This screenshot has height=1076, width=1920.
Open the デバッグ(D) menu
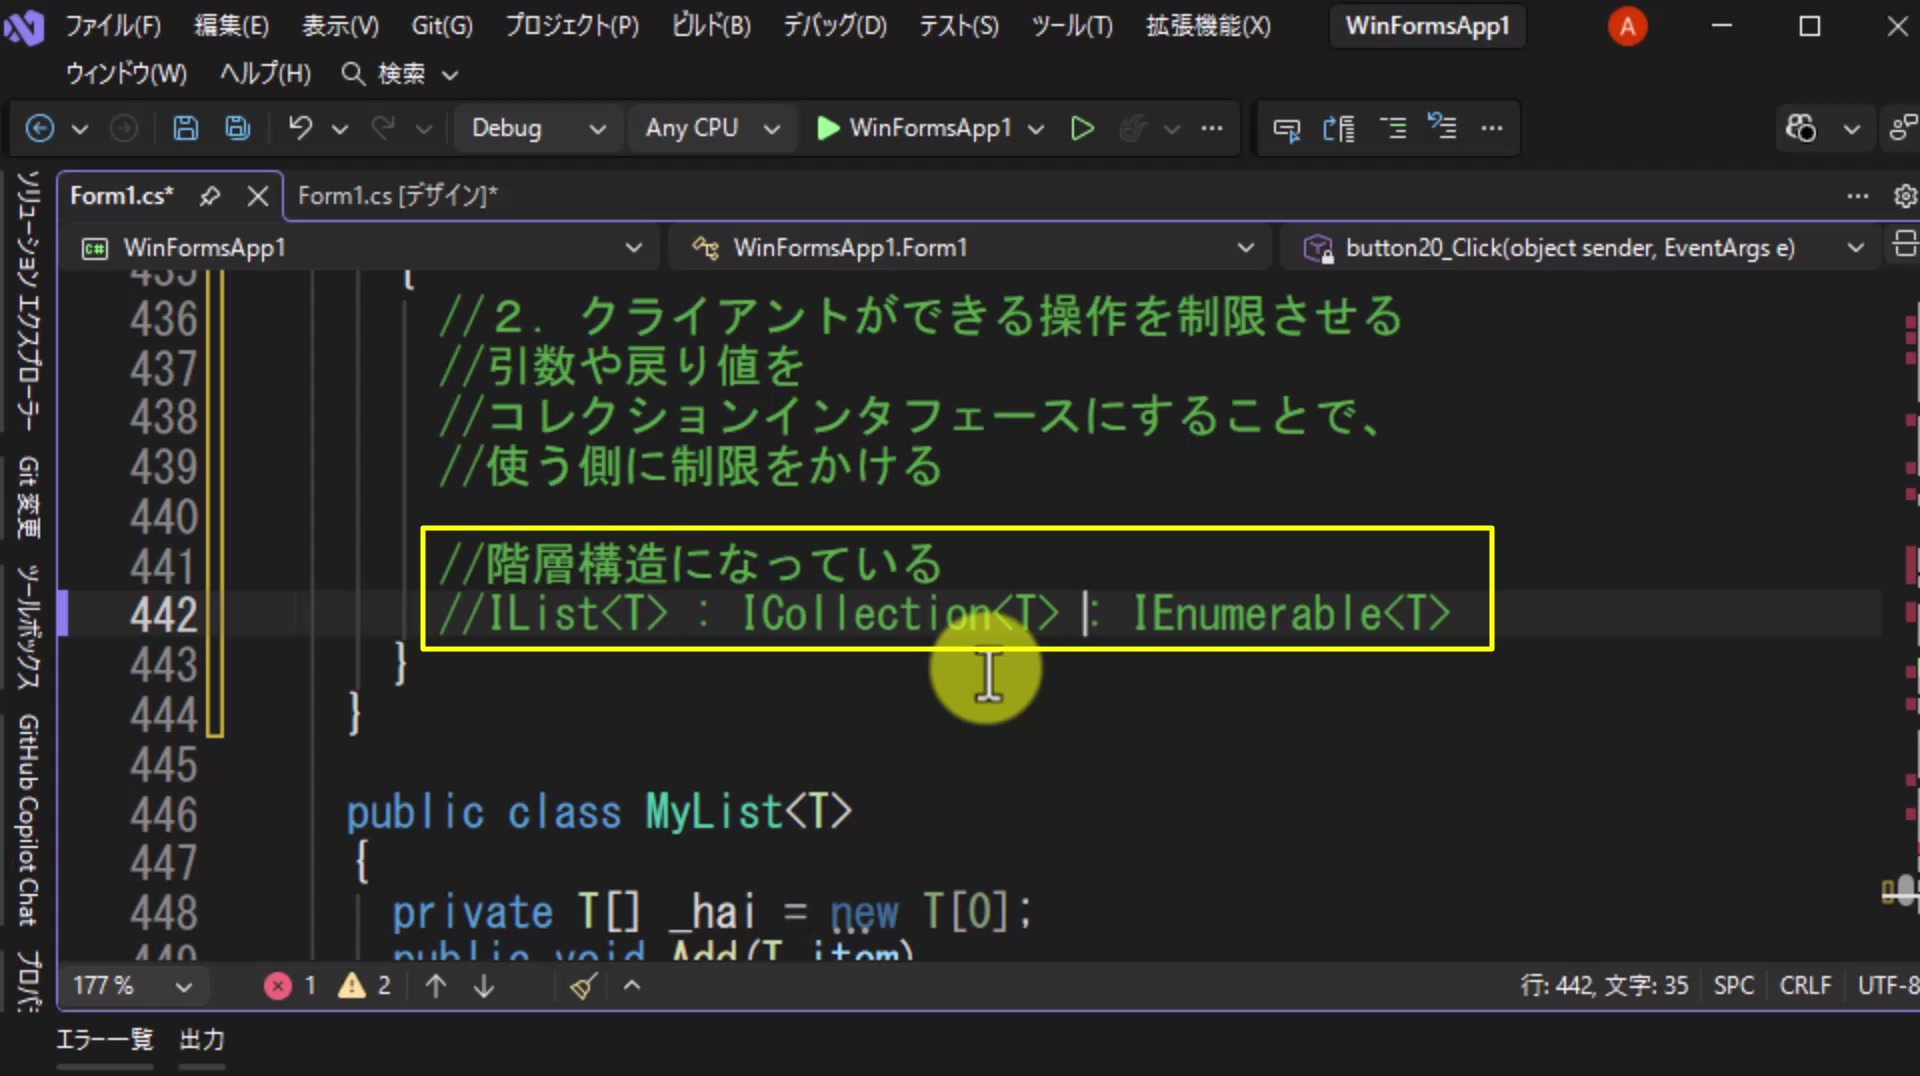click(x=834, y=26)
